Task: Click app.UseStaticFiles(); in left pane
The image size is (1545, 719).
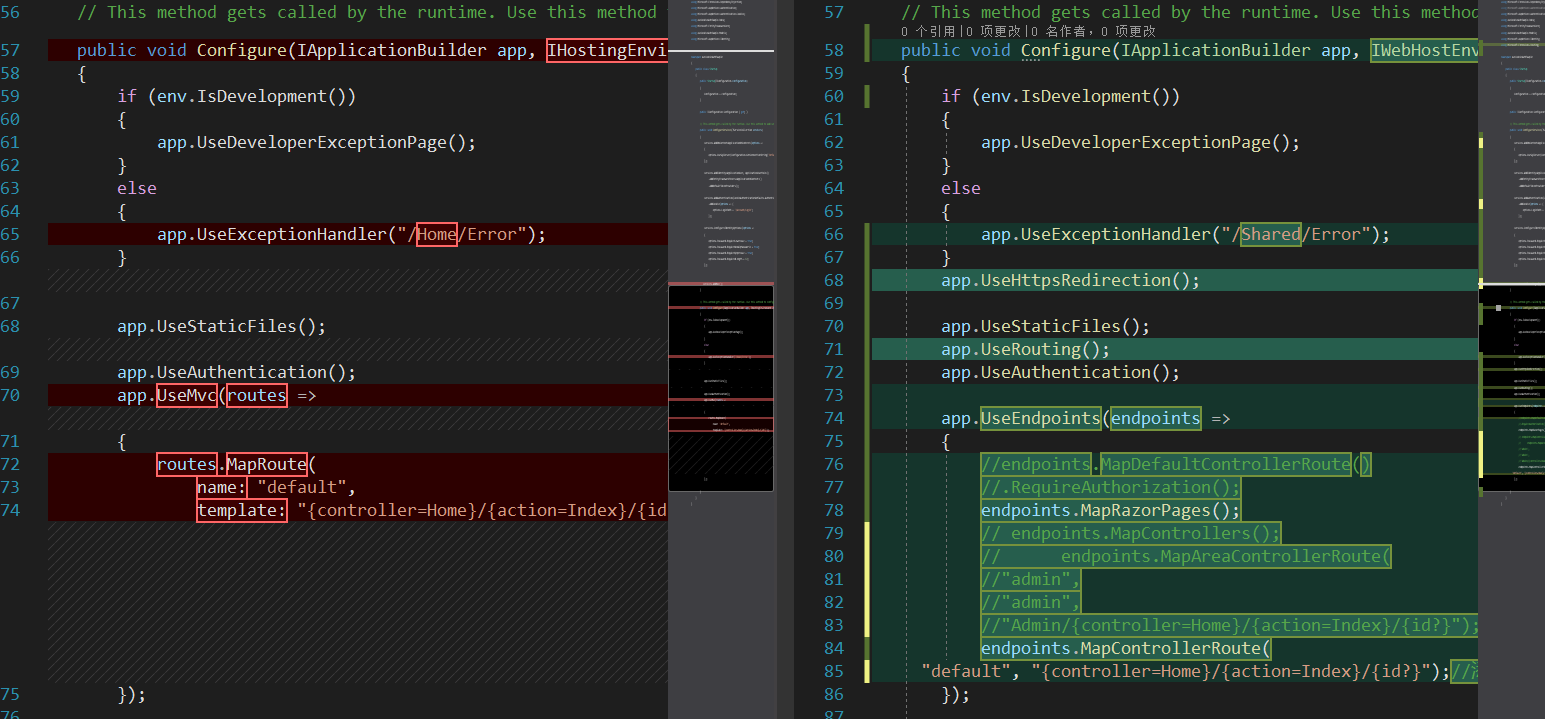Action: point(222,326)
